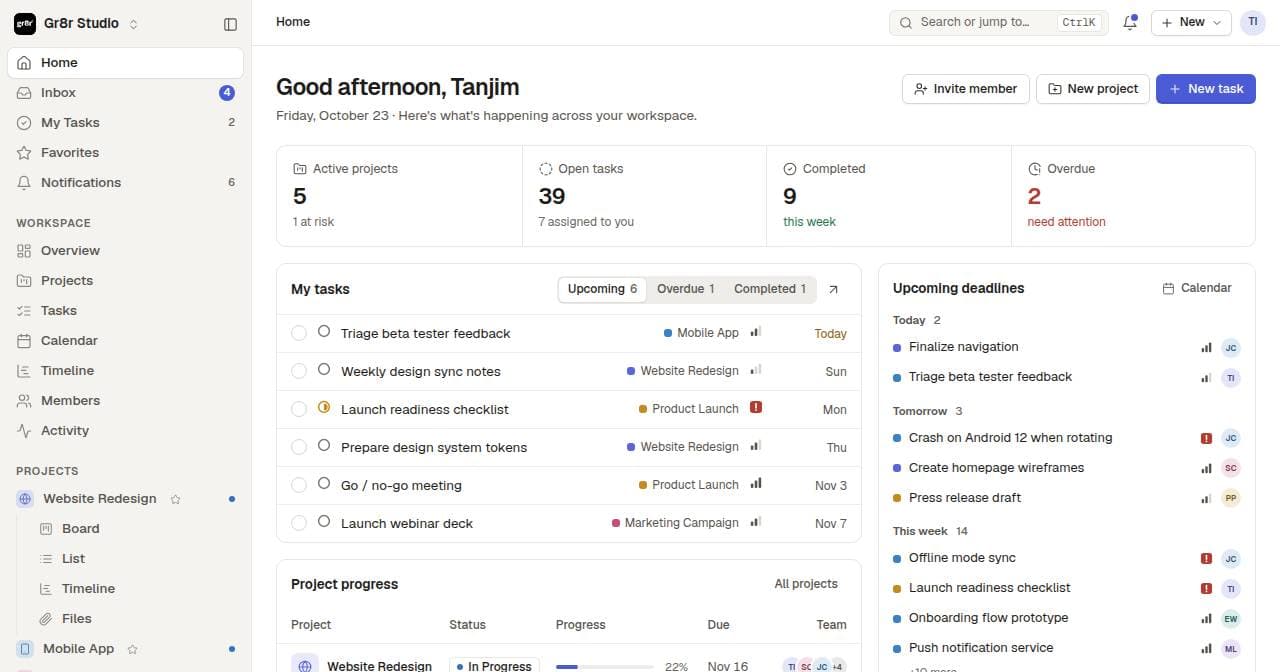Check off Triage beta tester feedback task
The width and height of the screenshot is (1280, 672).
coord(299,333)
